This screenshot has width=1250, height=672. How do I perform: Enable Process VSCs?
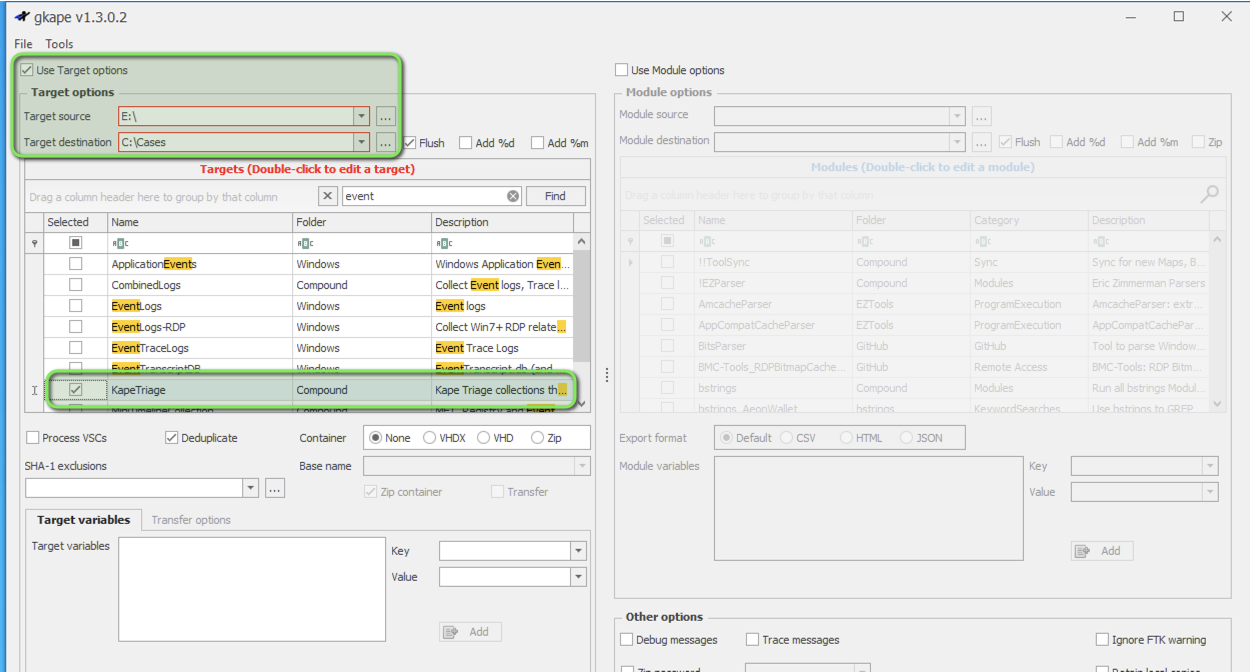33,438
